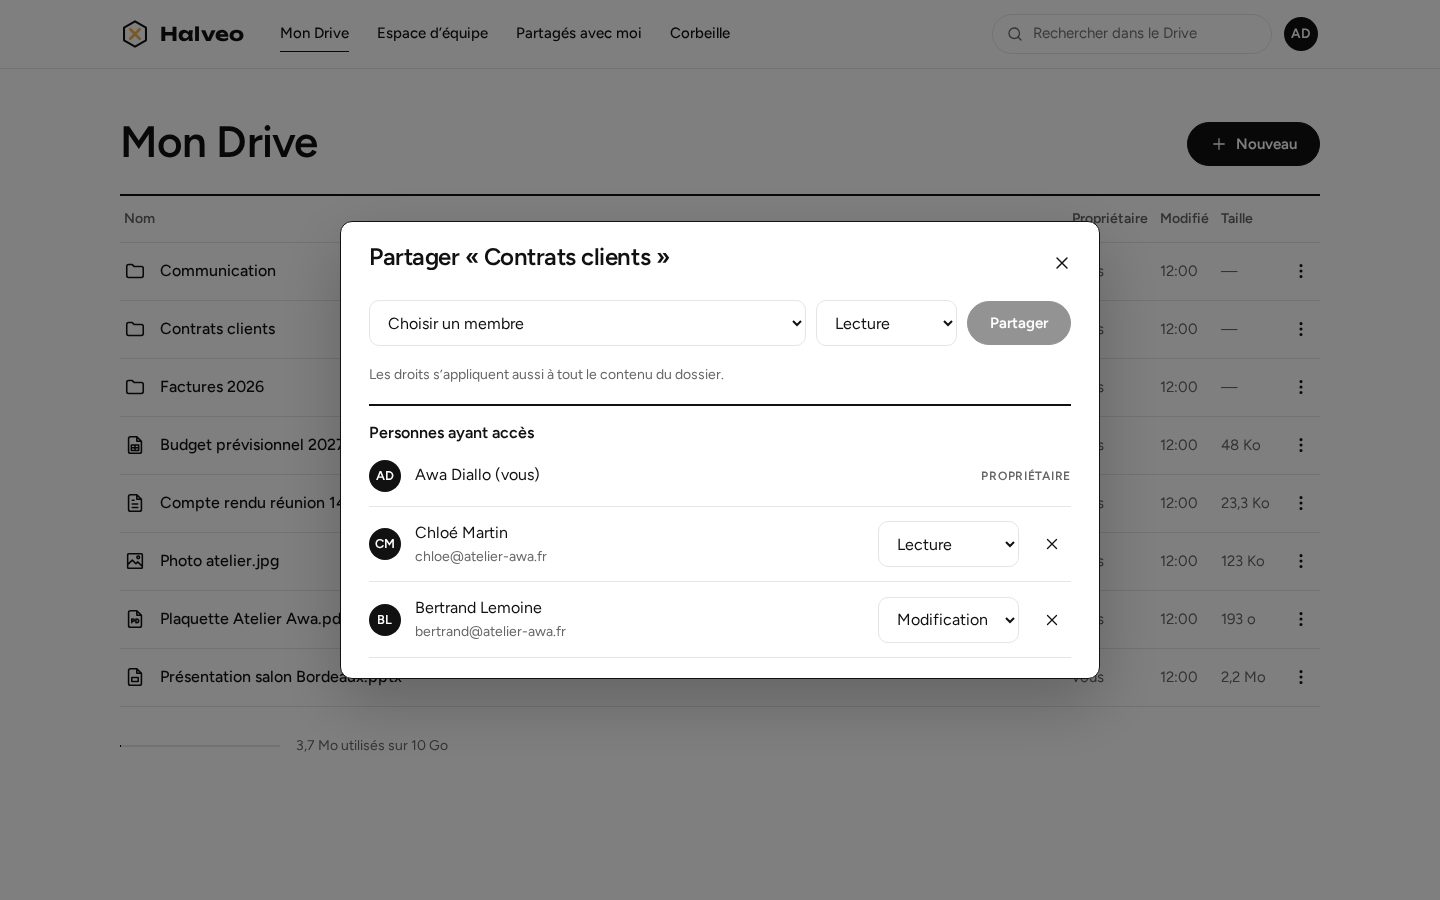Click the Factures 2026 folder icon
The height and width of the screenshot is (900, 1440).
(x=135, y=387)
